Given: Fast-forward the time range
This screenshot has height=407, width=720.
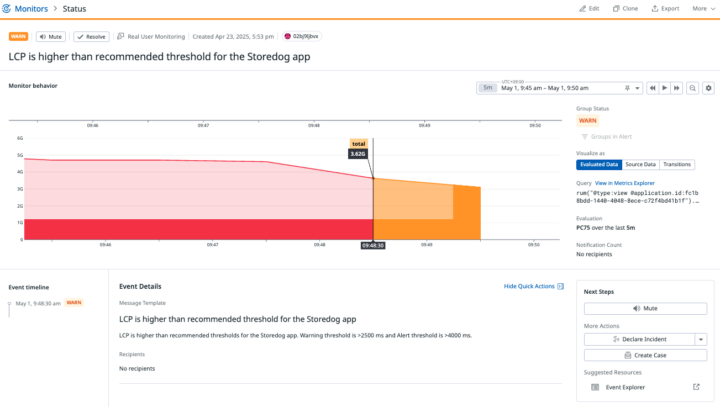Looking at the screenshot, I should pyautogui.click(x=676, y=88).
